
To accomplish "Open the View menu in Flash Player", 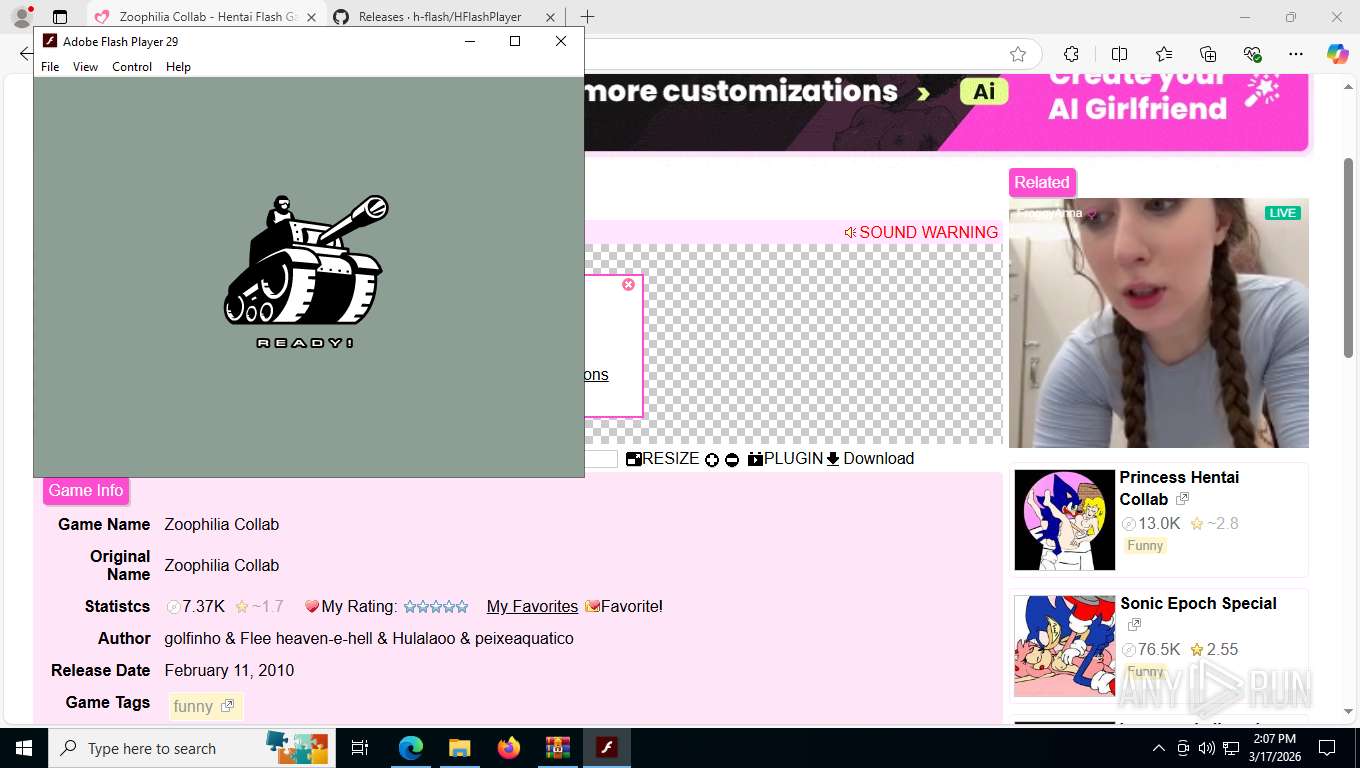I will [x=86, y=67].
